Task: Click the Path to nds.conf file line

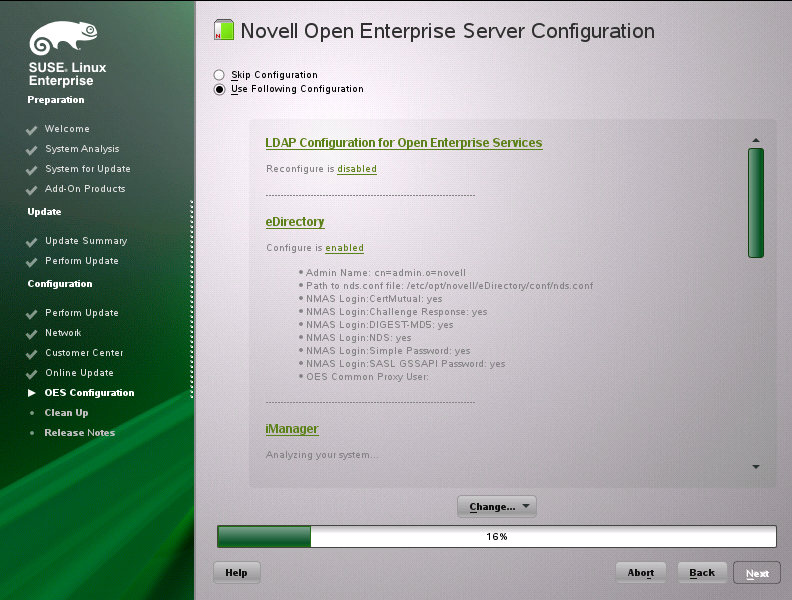Action: 450,286
